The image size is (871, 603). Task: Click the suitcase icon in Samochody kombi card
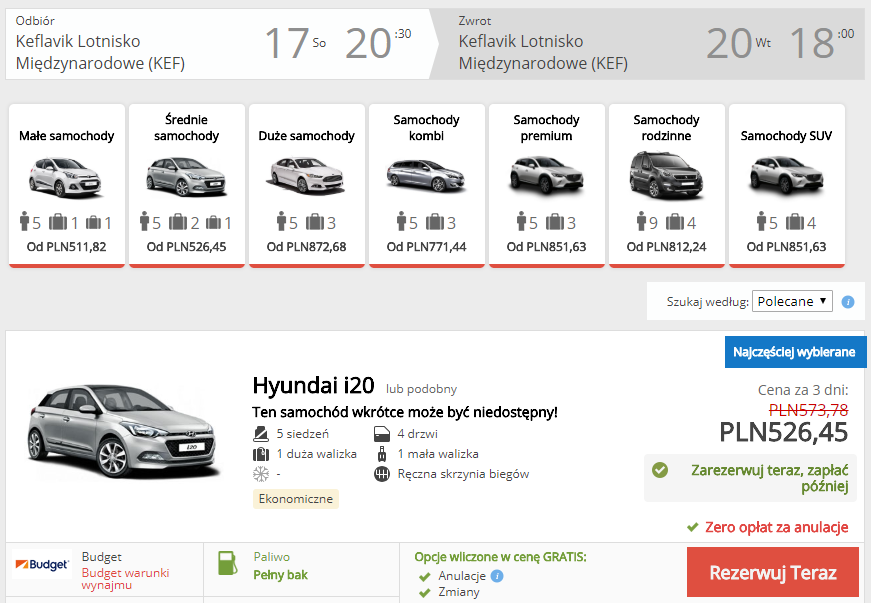click(x=435, y=222)
